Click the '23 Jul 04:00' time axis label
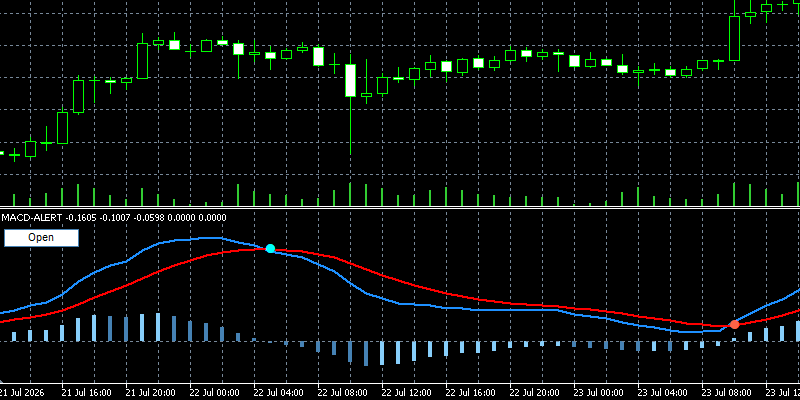 pos(663,393)
